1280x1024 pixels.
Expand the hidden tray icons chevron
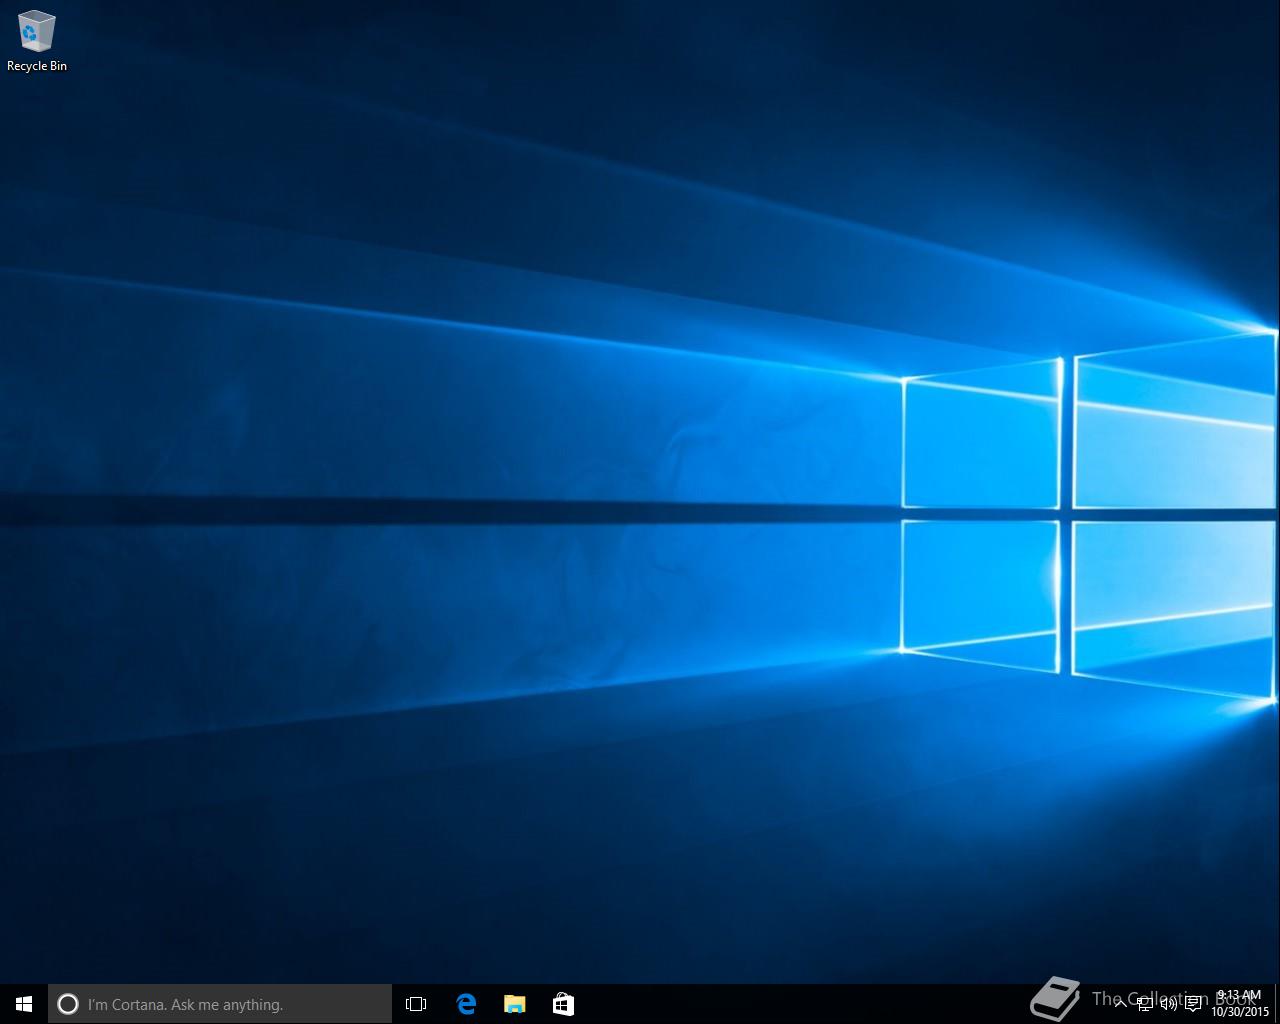coord(1121,1004)
